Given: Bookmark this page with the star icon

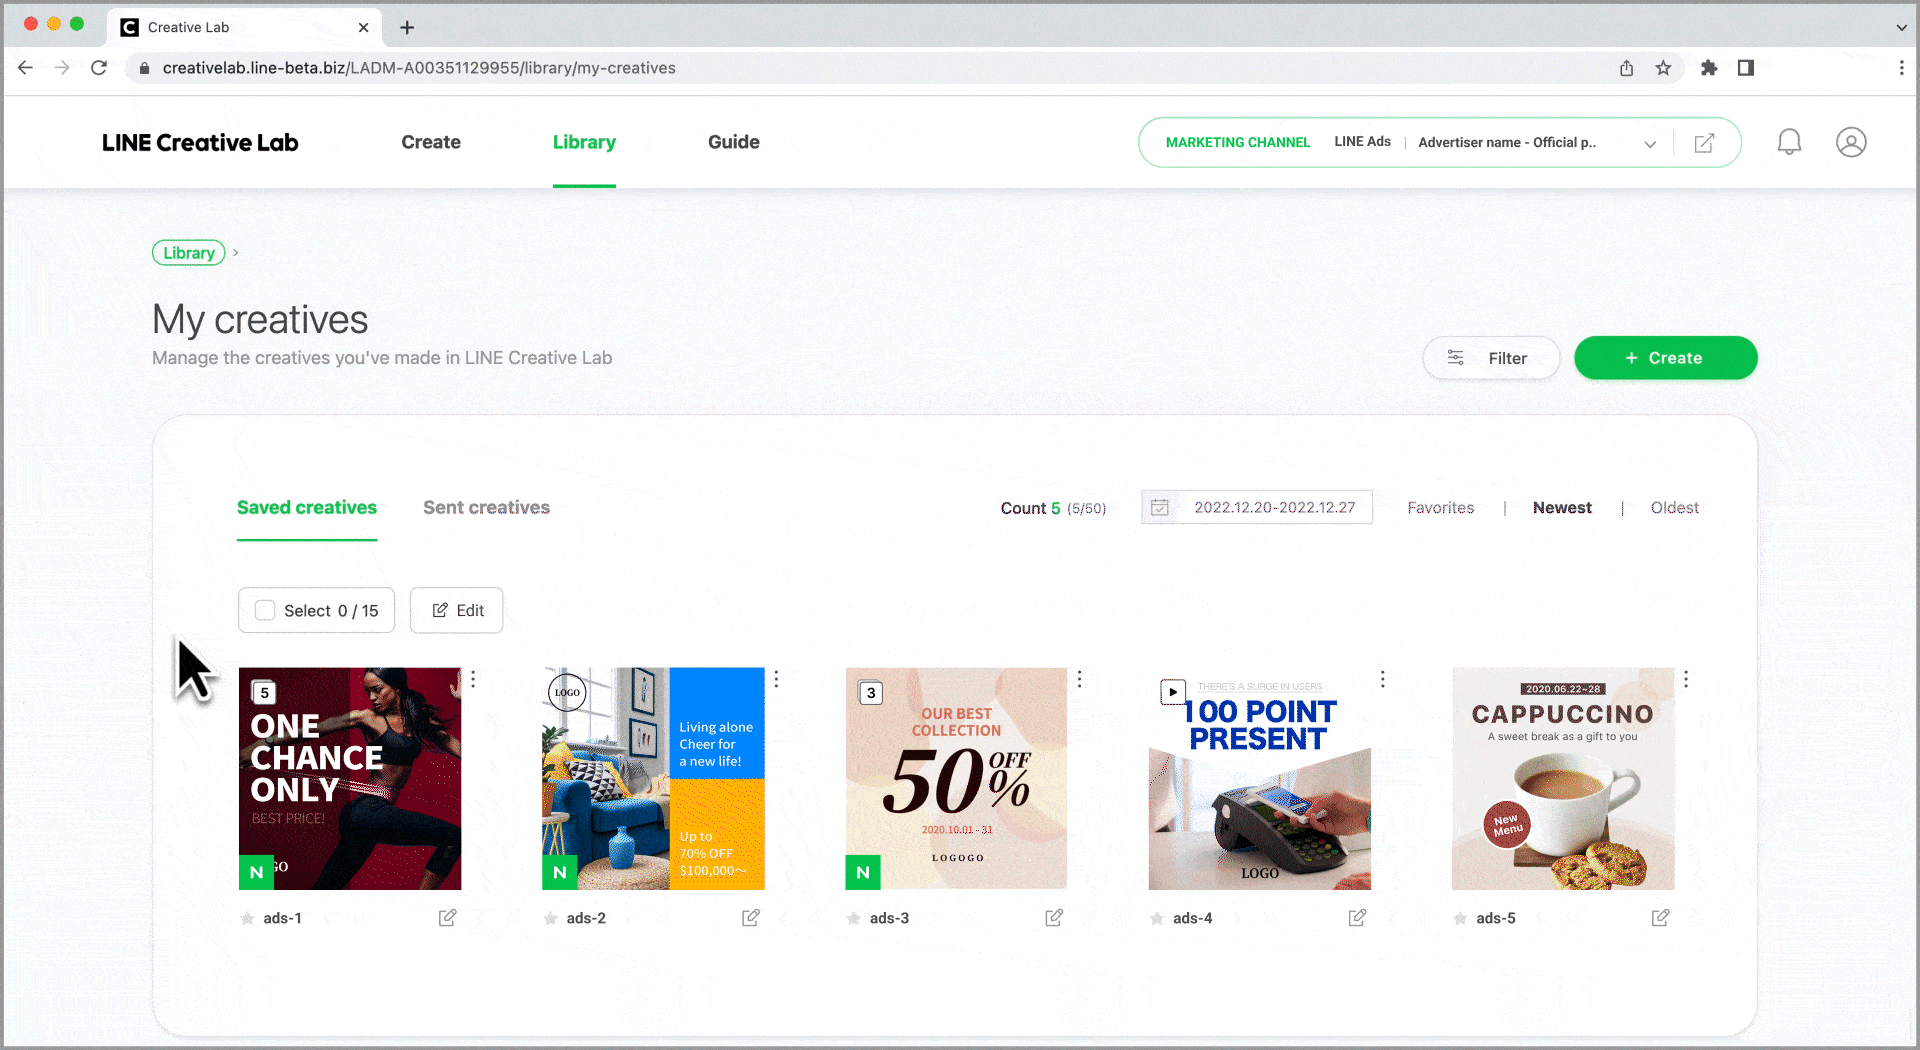Looking at the screenshot, I should (1663, 68).
